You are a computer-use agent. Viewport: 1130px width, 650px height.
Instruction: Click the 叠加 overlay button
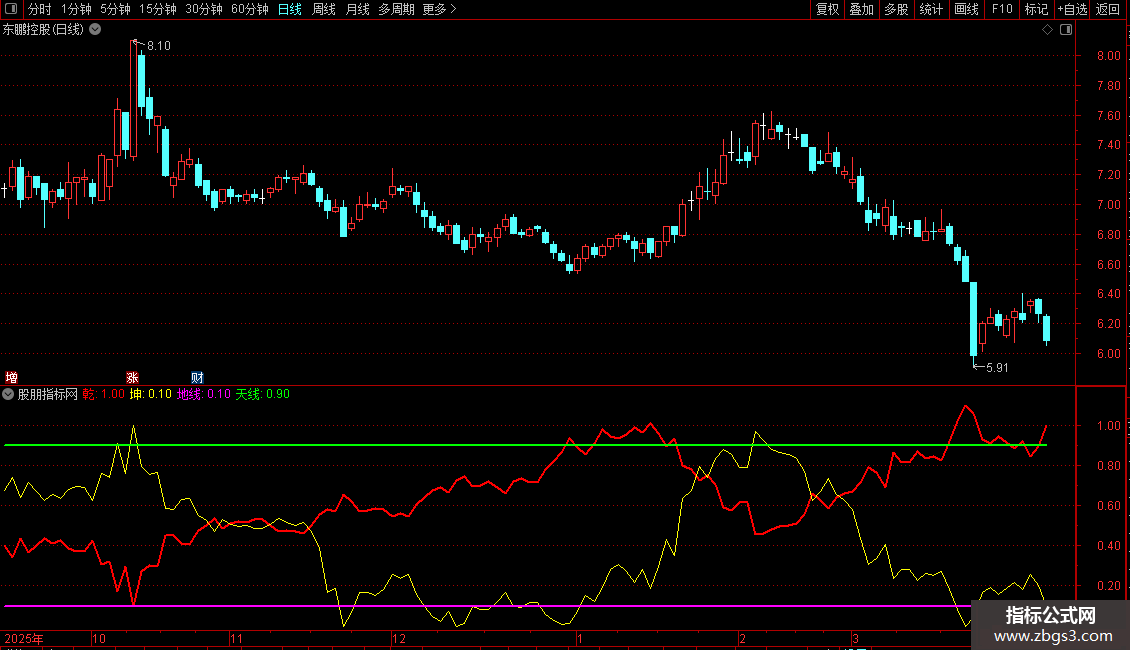point(861,9)
